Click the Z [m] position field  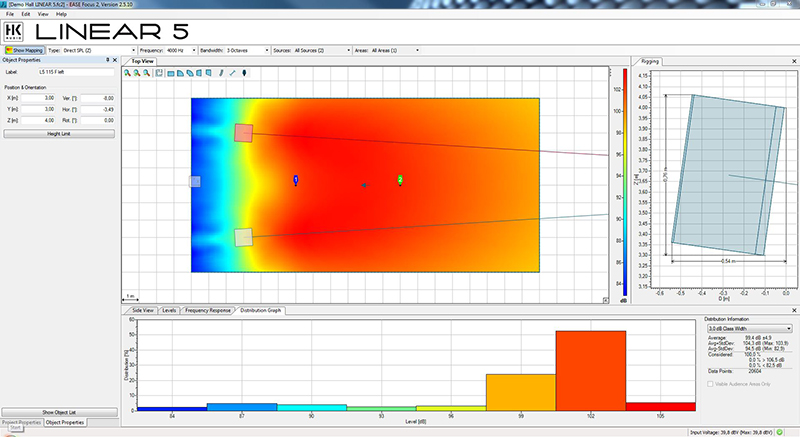pyautogui.click(x=38, y=120)
